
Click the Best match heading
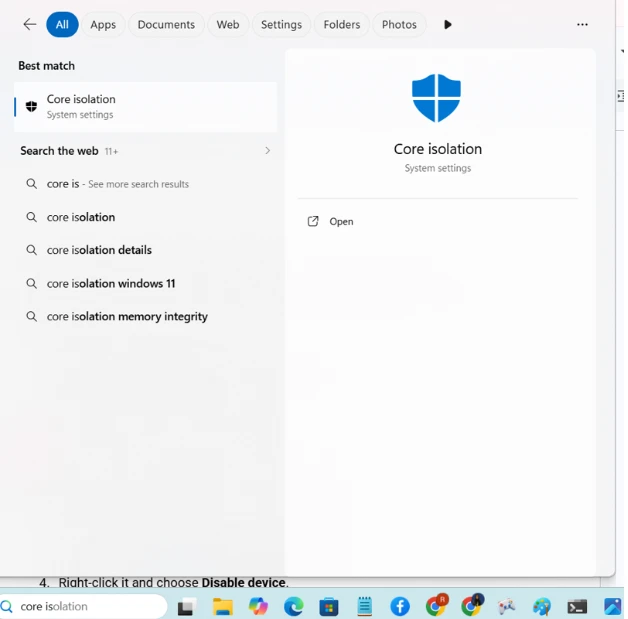coord(46,66)
